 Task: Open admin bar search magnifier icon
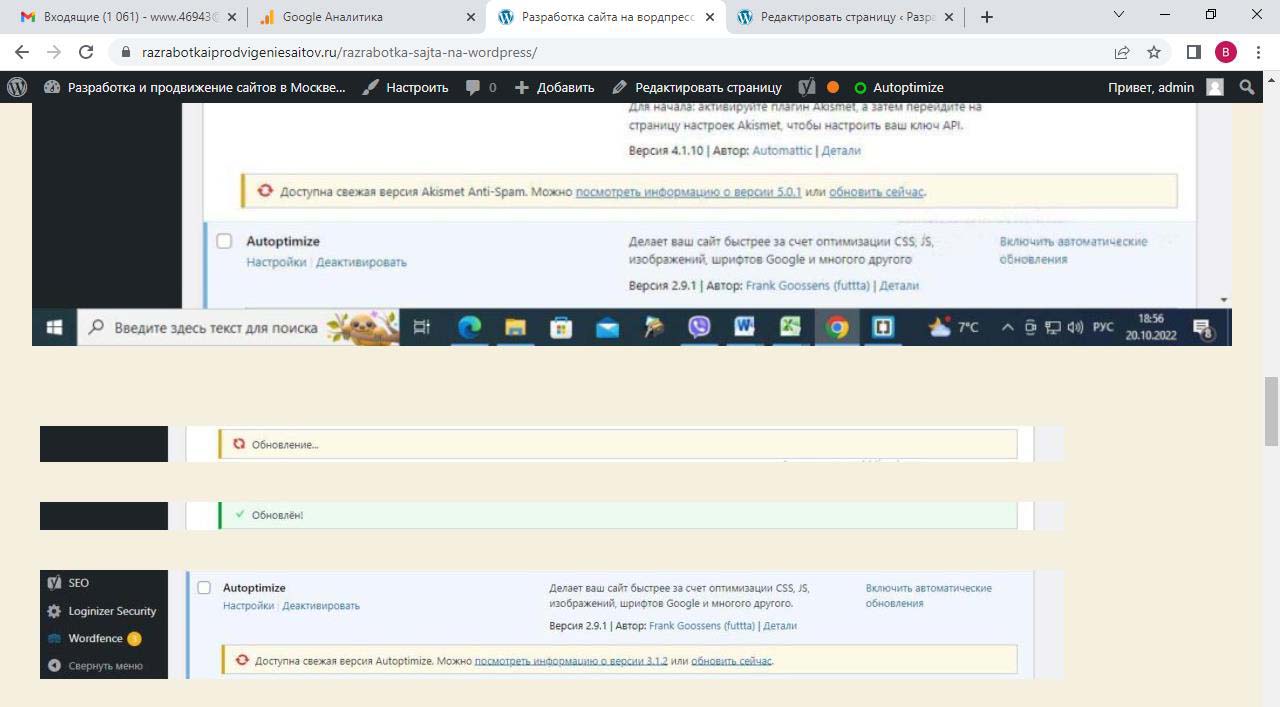pyautogui.click(x=1246, y=87)
